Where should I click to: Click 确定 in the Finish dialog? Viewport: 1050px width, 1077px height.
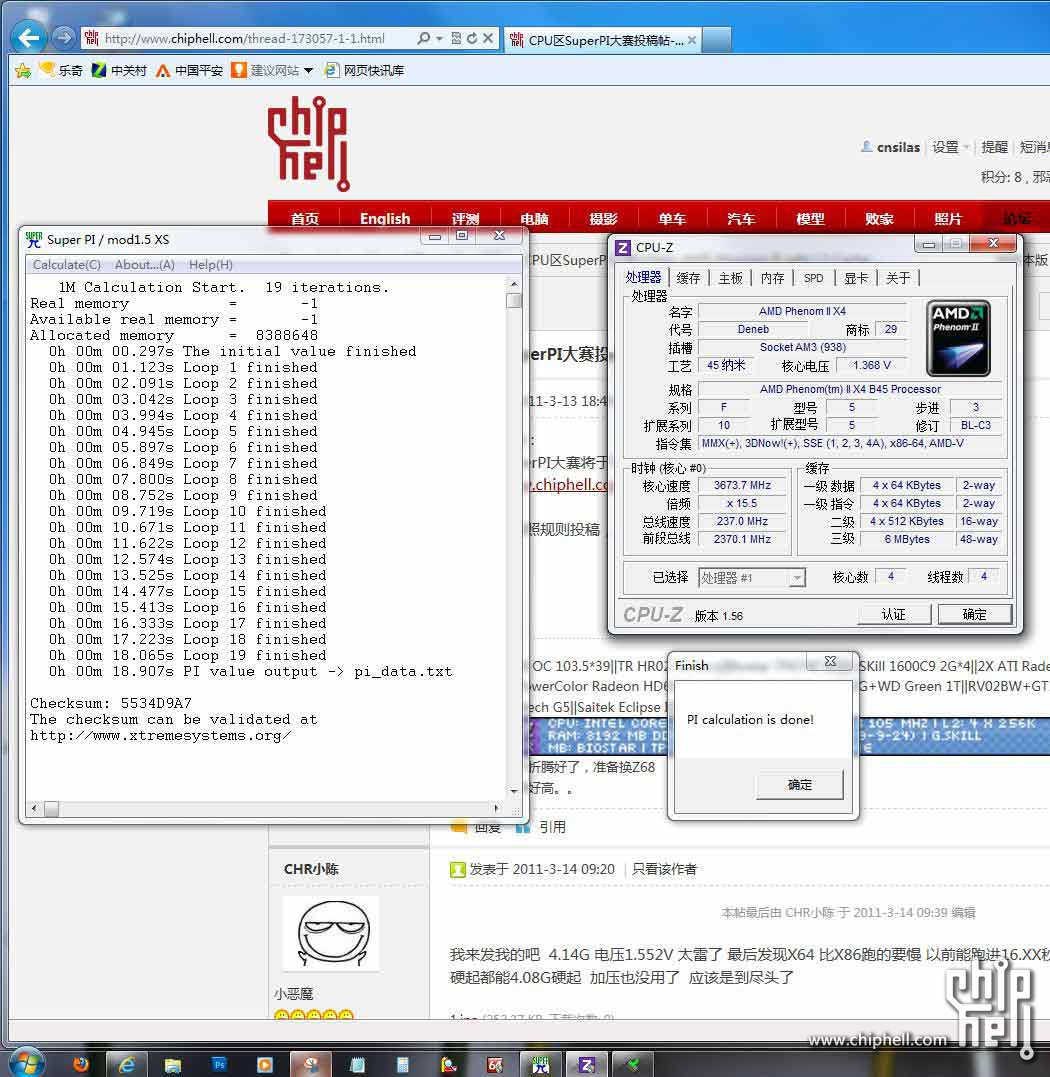click(799, 784)
